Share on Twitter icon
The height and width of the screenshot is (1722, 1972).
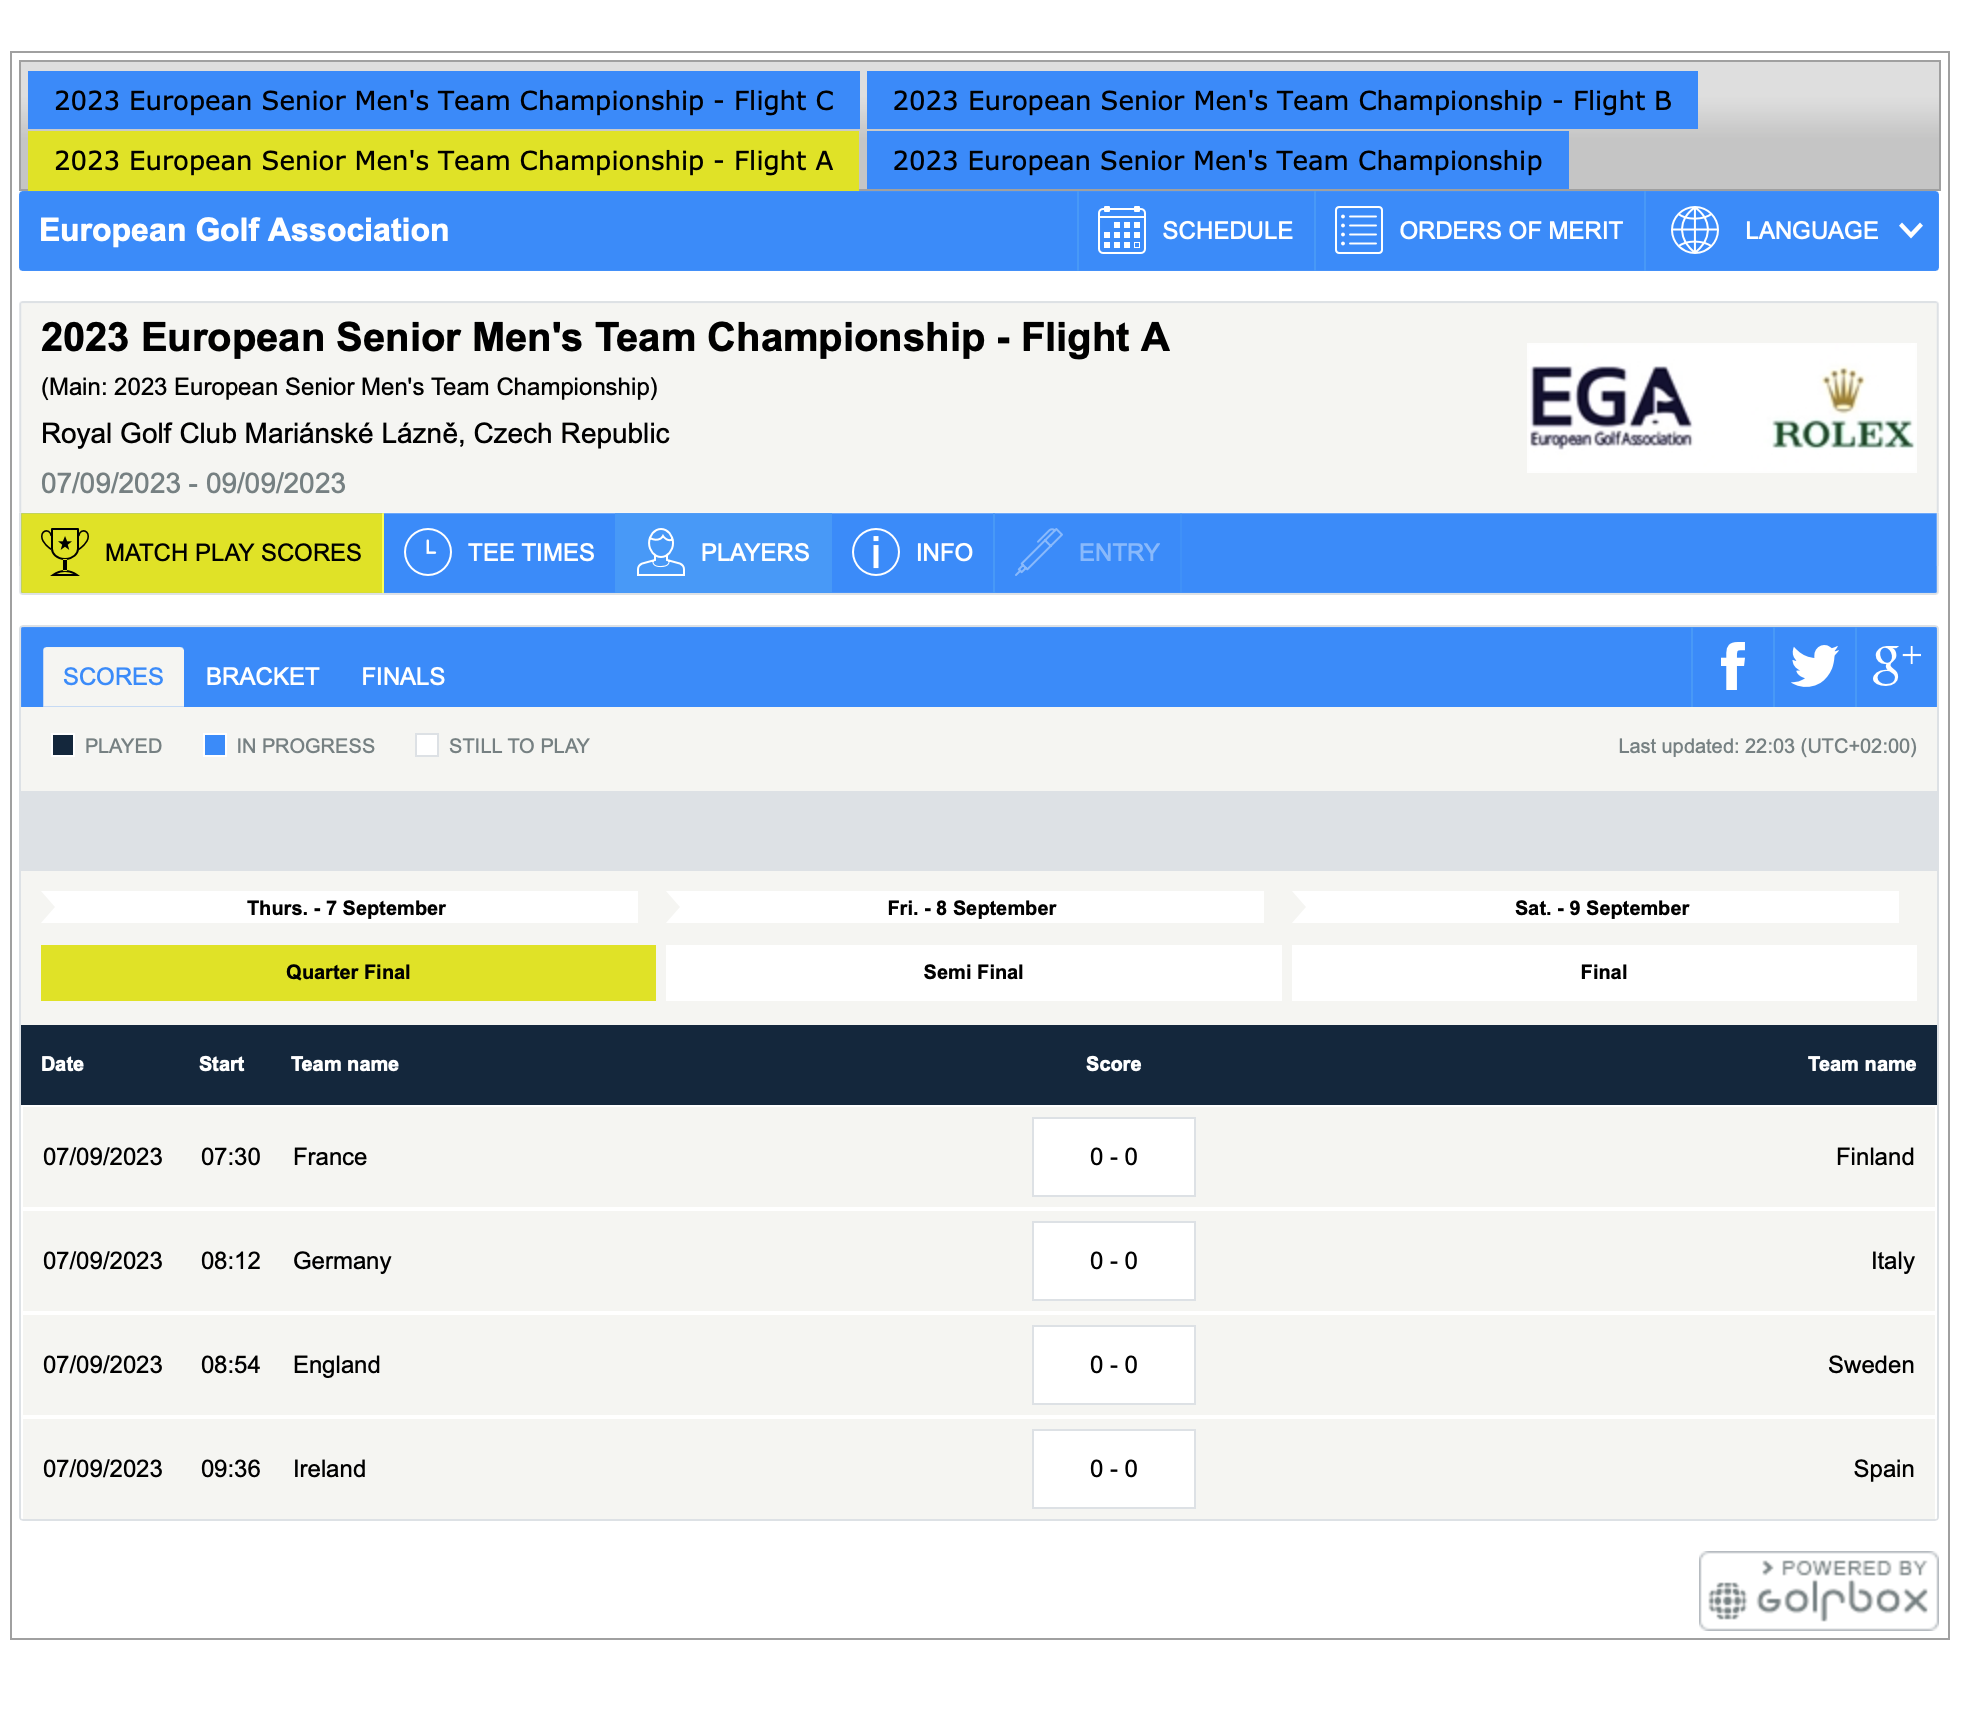tap(1814, 667)
